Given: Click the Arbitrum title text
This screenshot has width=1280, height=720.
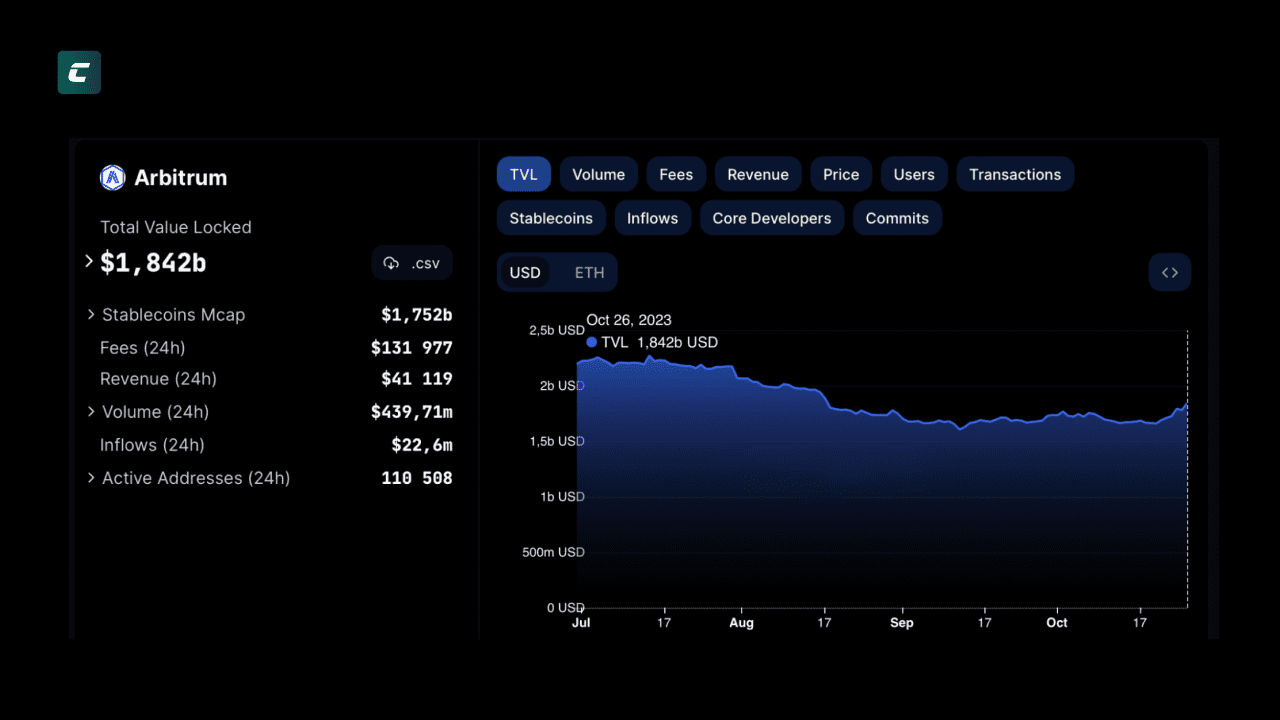Looking at the screenshot, I should pos(181,177).
